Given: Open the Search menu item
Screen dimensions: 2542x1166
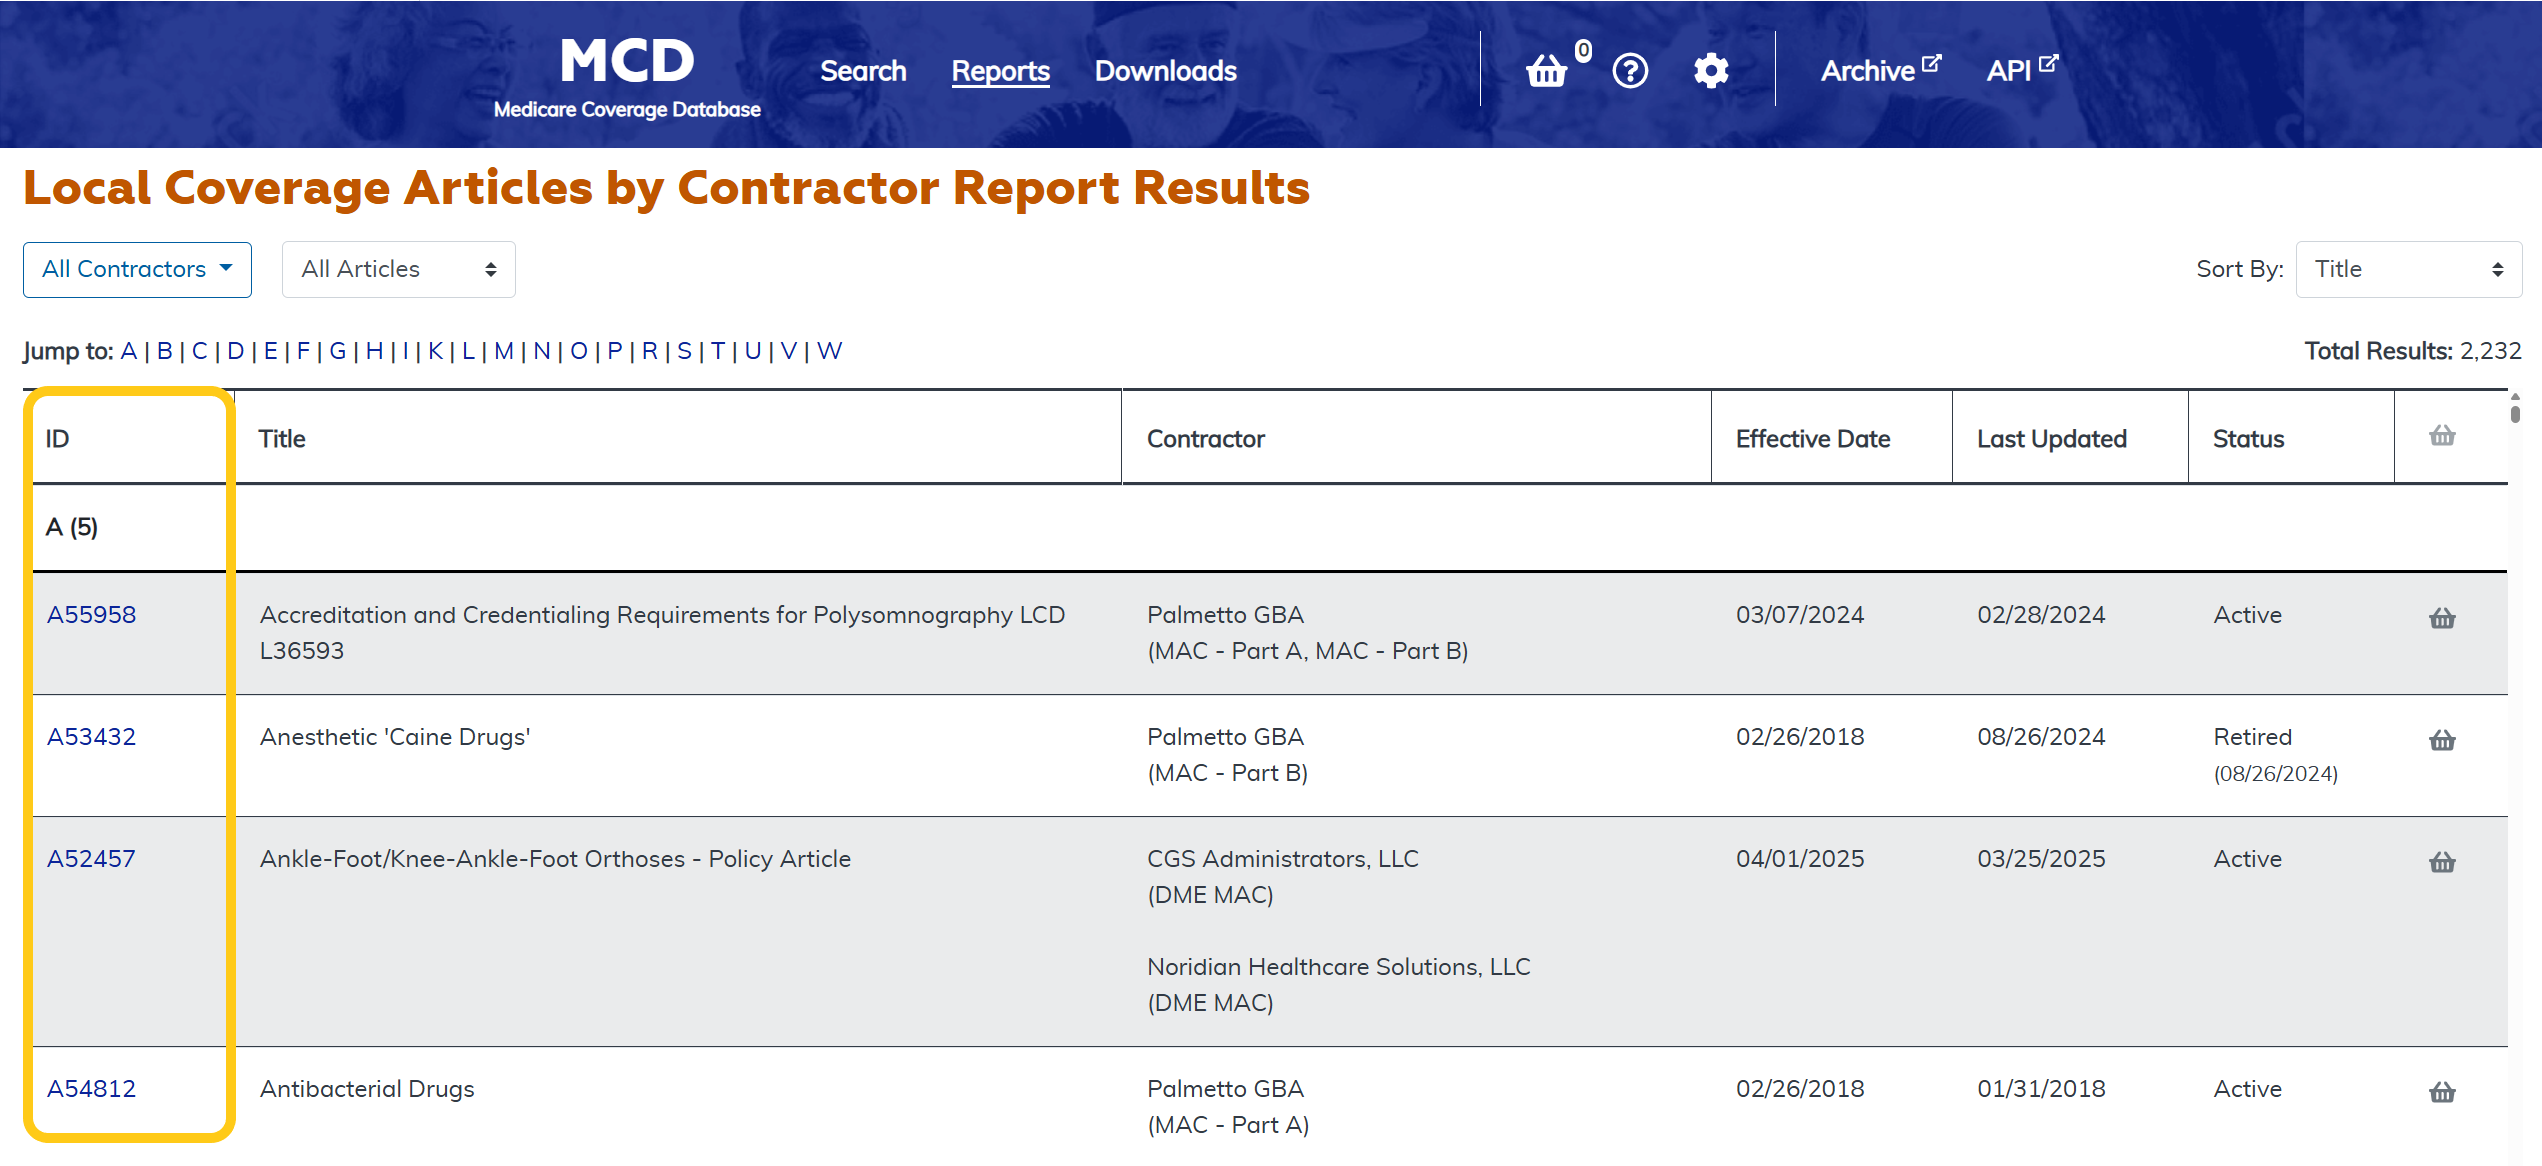Looking at the screenshot, I should (863, 71).
